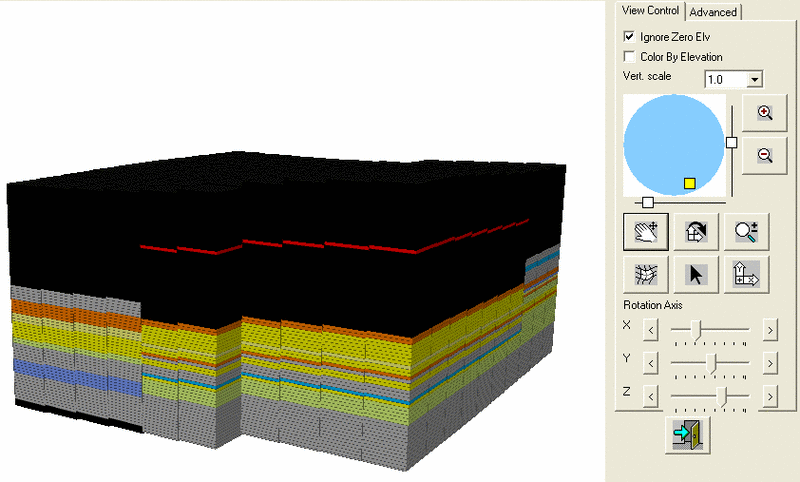Screen dimensions: 800x482
Task: Click the zoom out magnifier button
Action: 764,156
